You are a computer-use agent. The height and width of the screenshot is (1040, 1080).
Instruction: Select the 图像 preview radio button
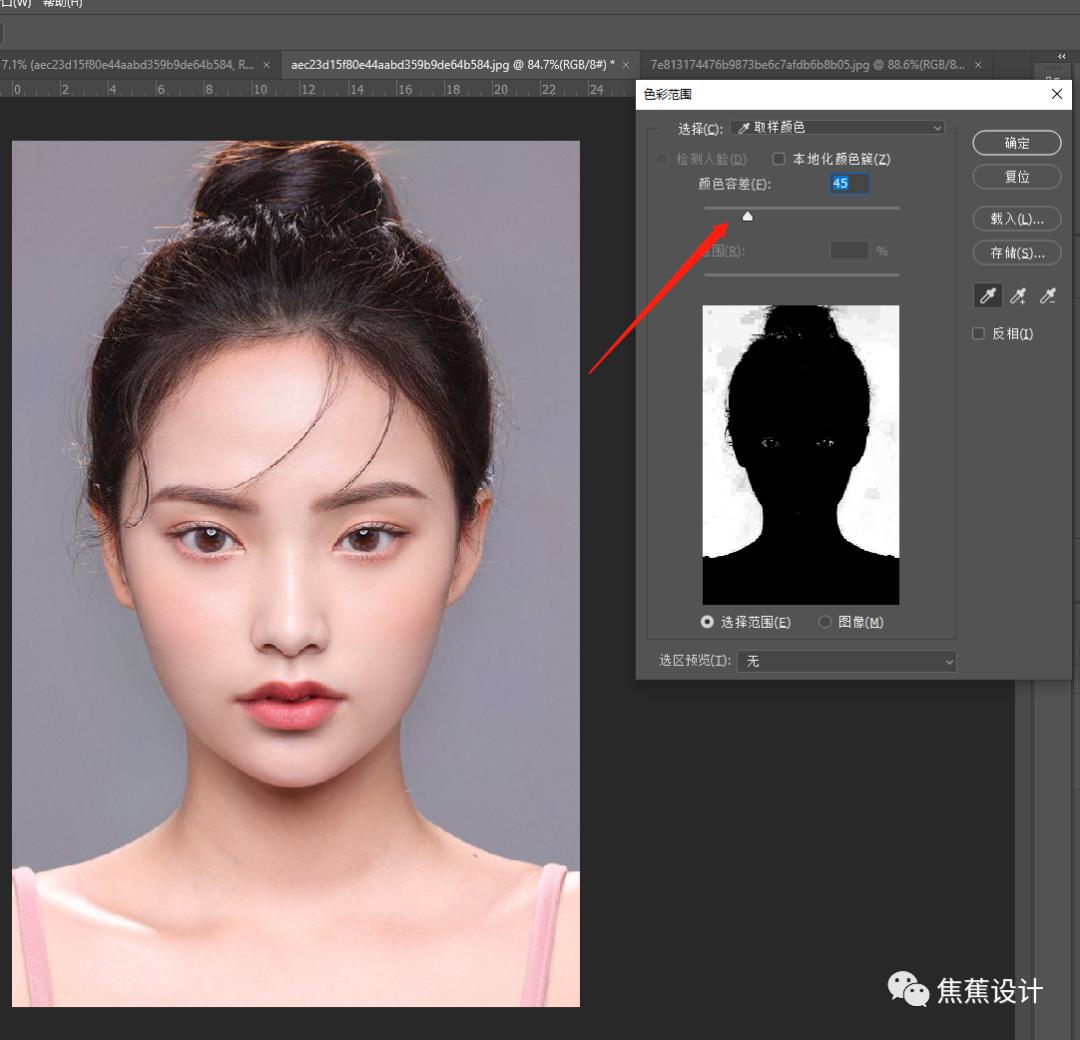[x=825, y=621]
